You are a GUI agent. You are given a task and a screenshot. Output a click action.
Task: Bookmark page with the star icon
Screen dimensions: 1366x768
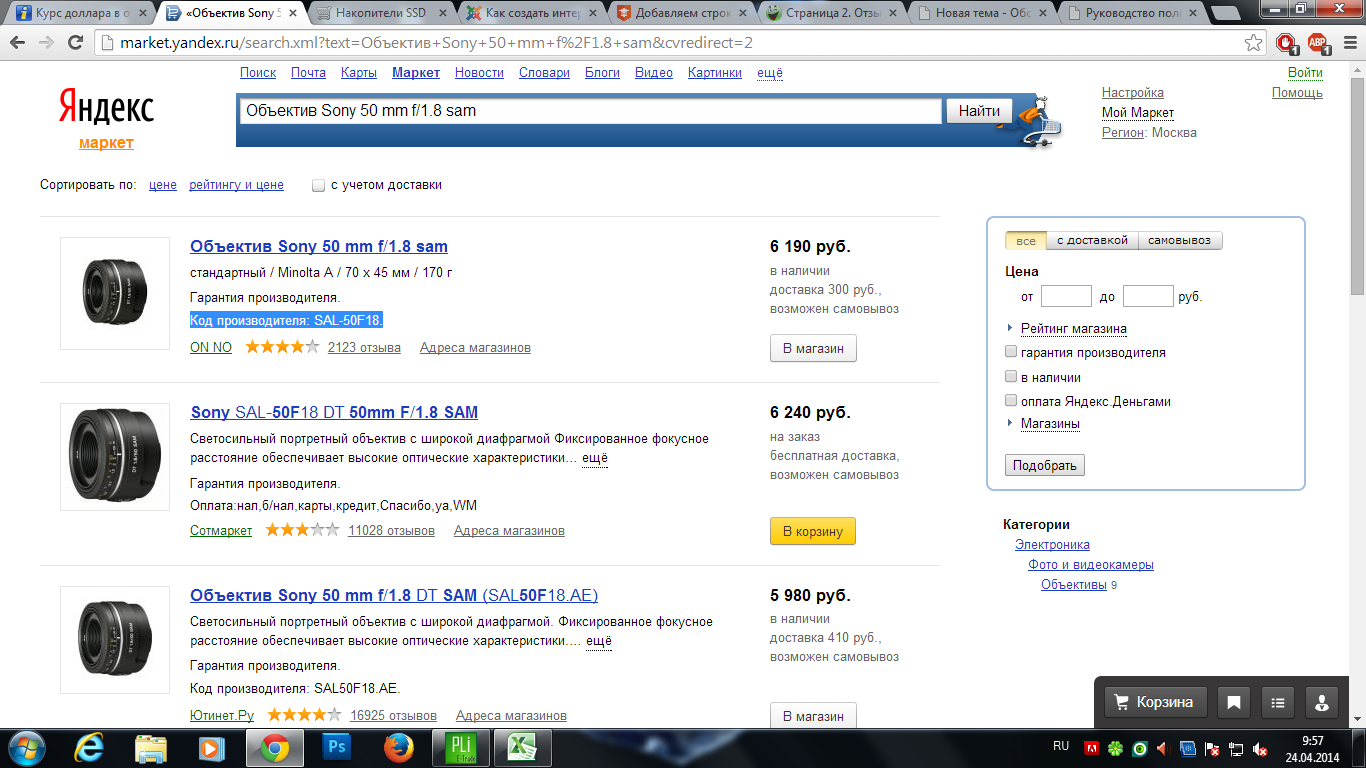(x=1253, y=43)
